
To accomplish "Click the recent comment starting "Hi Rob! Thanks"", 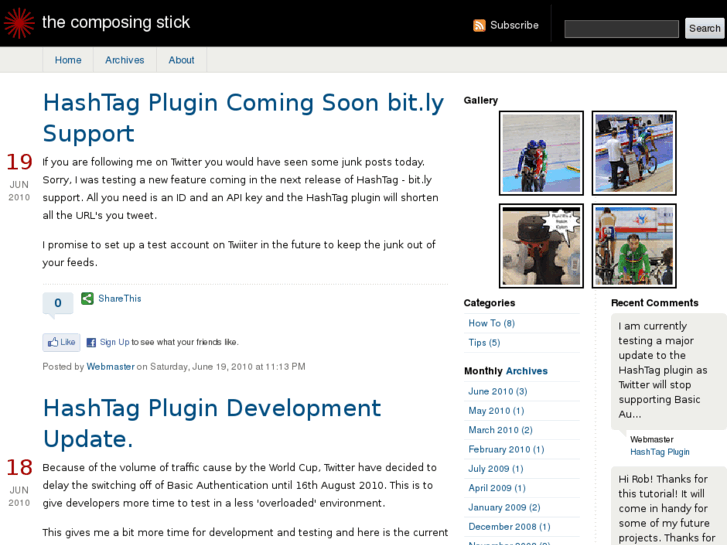I will click(x=668, y=508).
